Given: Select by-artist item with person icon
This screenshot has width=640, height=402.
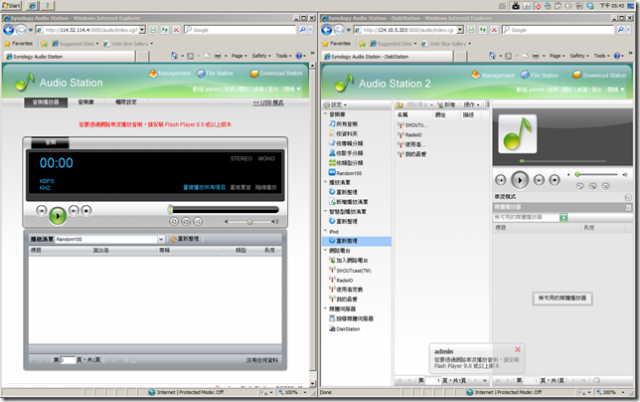Looking at the screenshot, I should click(x=346, y=153).
